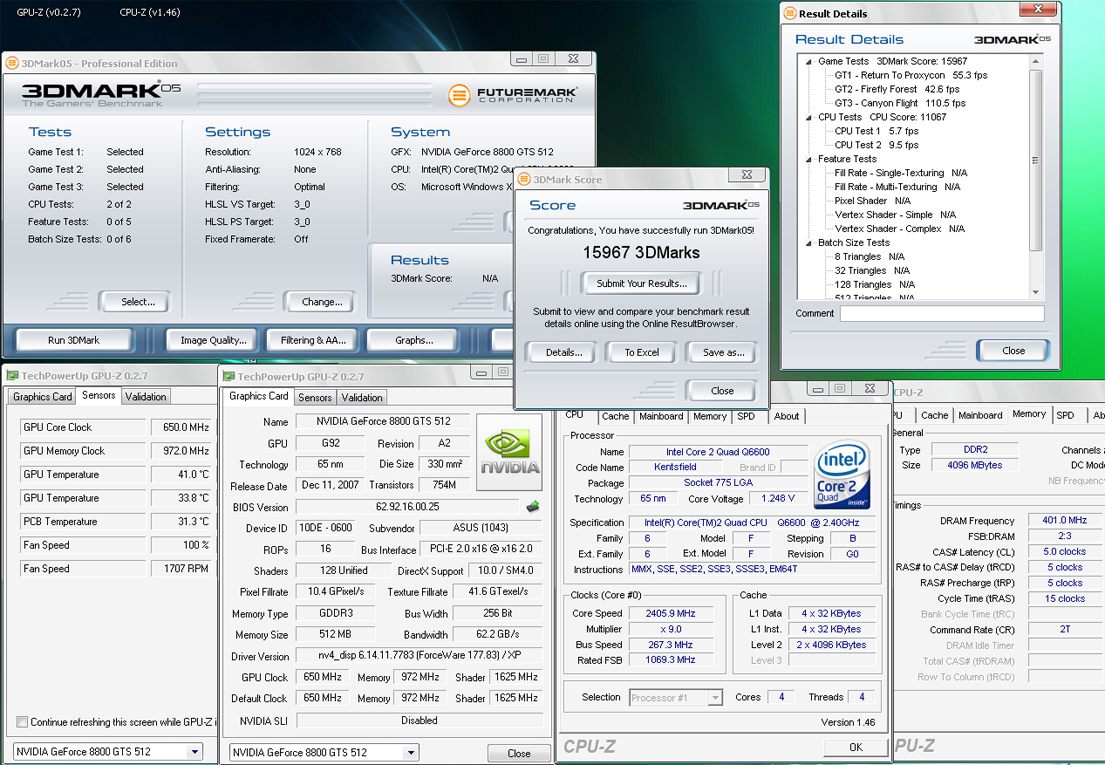Image resolution: width=1105 pixels, height=765 pixels.
Task: Open the Mainboard tab in CPU-Z CPU window
Action: click(x=661, y=416)
